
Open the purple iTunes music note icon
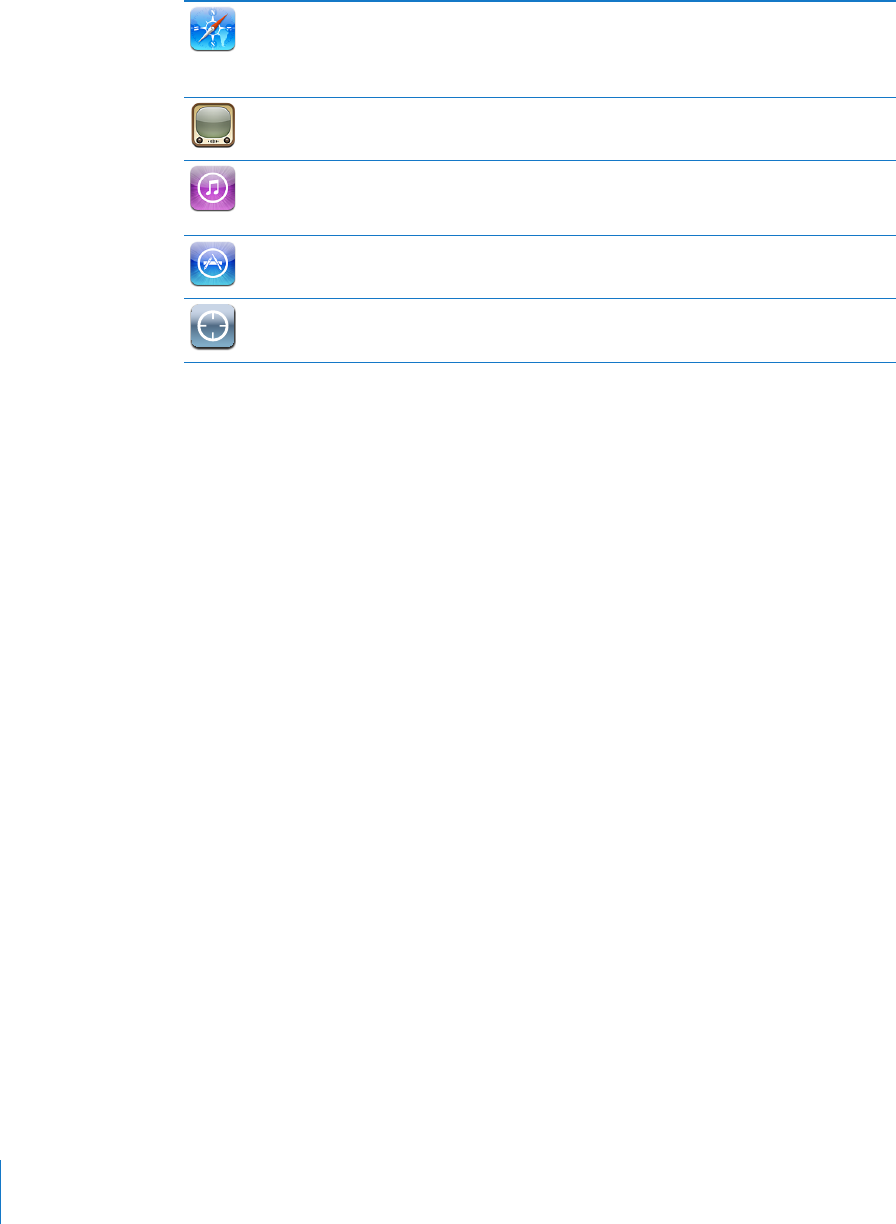[212, 189]
